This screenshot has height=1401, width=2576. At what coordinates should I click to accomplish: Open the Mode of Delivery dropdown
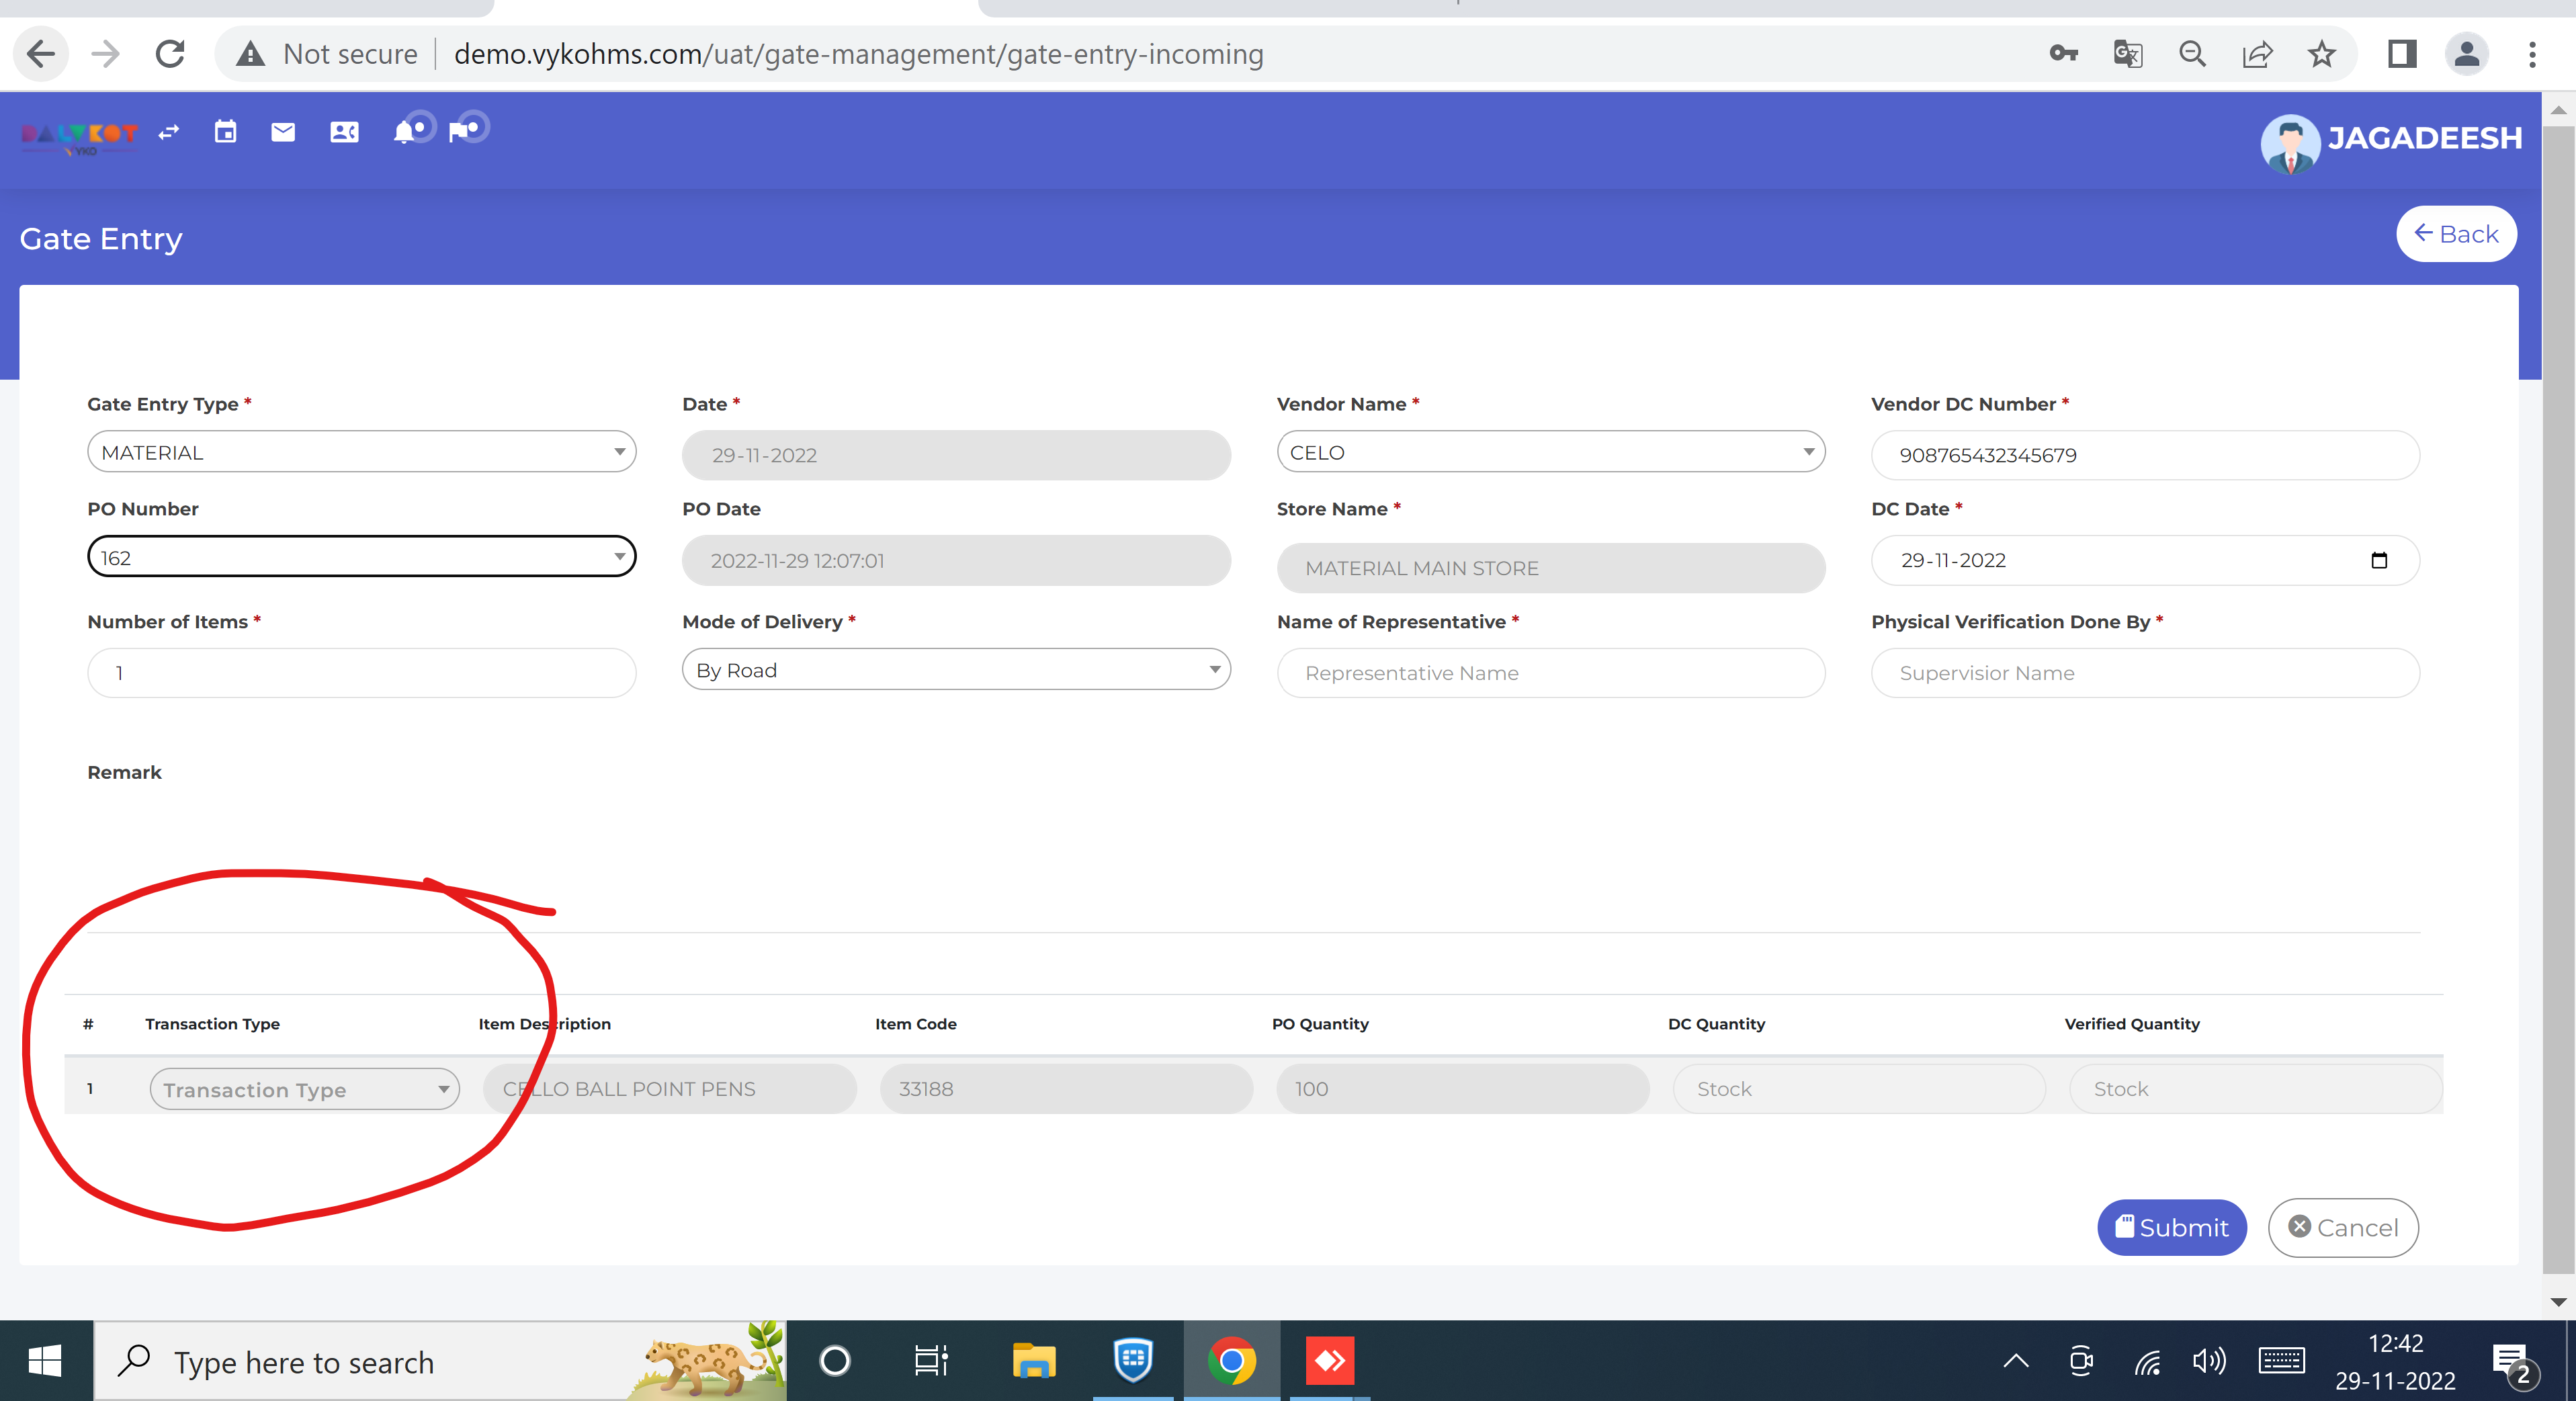tap(956, 670)
